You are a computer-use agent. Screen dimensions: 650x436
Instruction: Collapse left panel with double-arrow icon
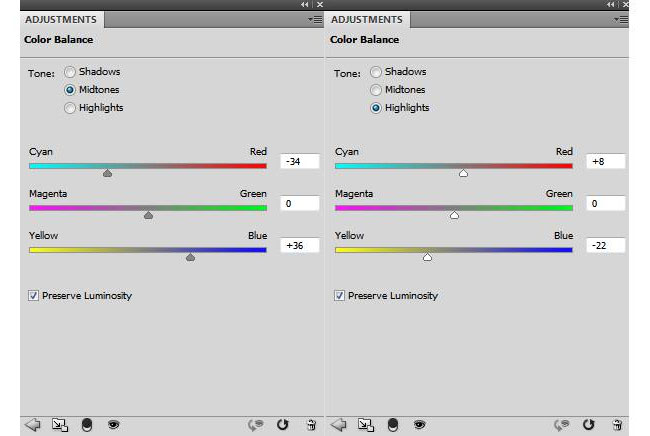pyautogui.click(x=305, y=5)
